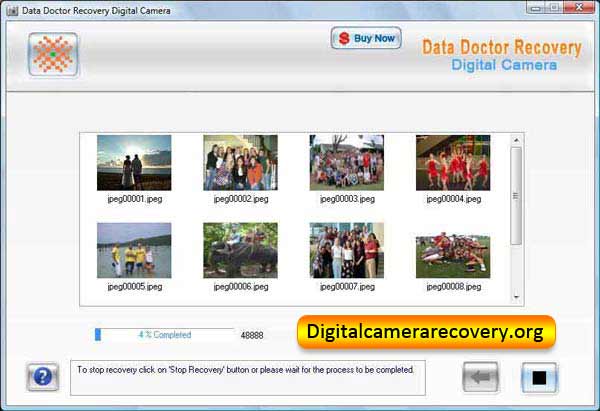Open the help question mark button
Image resolution: width=600 pixels, height=411 pixels.
(x=42, y=377)
